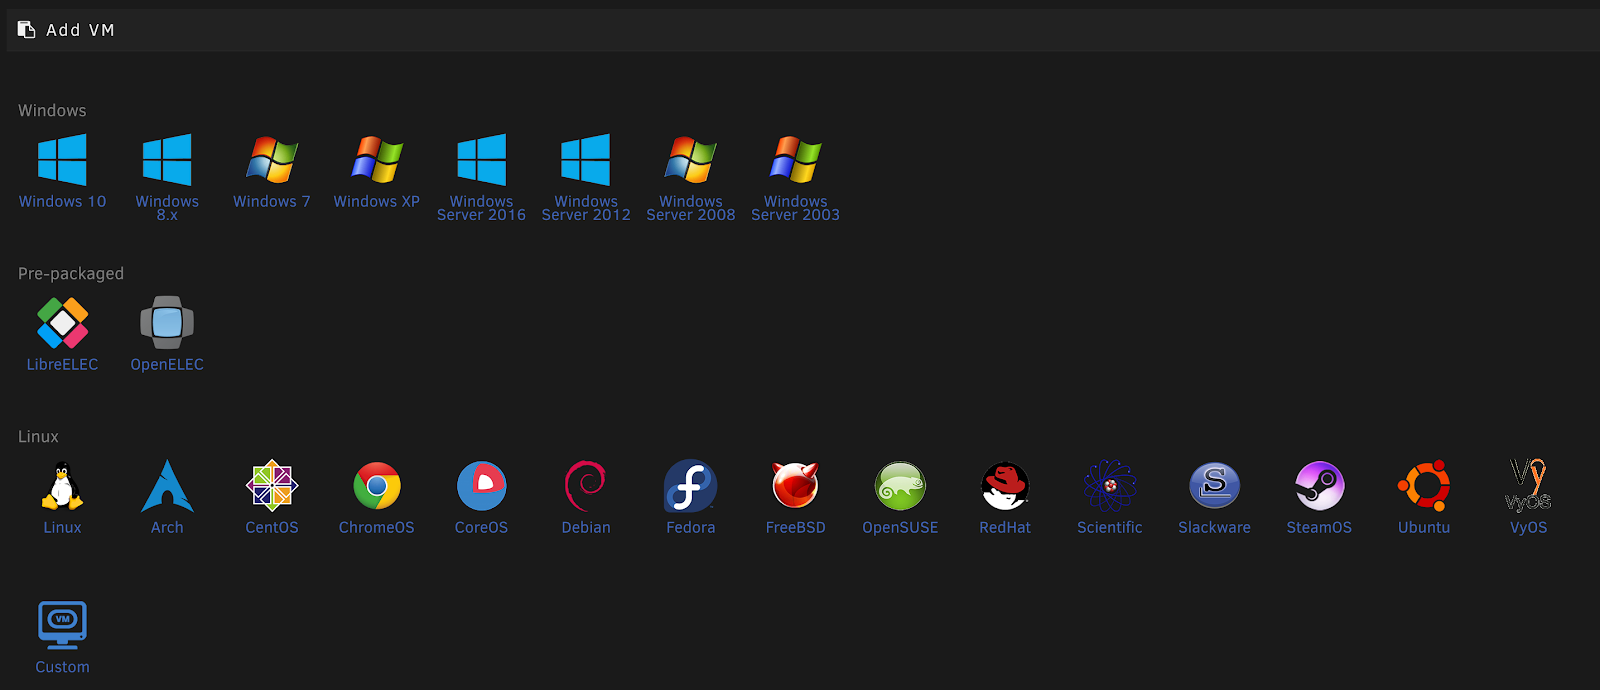Open the LibreELEC text link
The height and width of the screenshot is (690, 1600).
click(x=62, y=364)
